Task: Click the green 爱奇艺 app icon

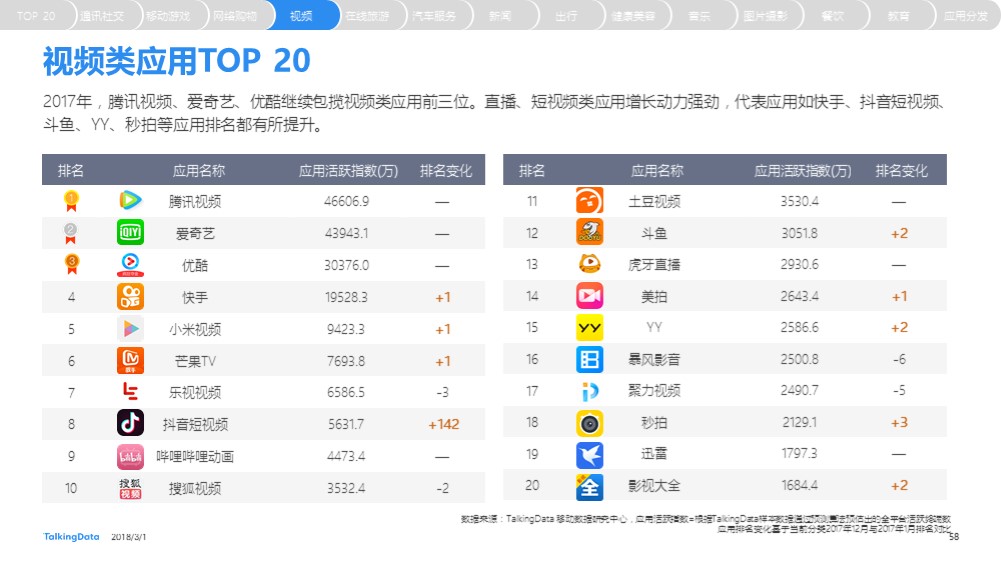Action: tap(130, 232)
